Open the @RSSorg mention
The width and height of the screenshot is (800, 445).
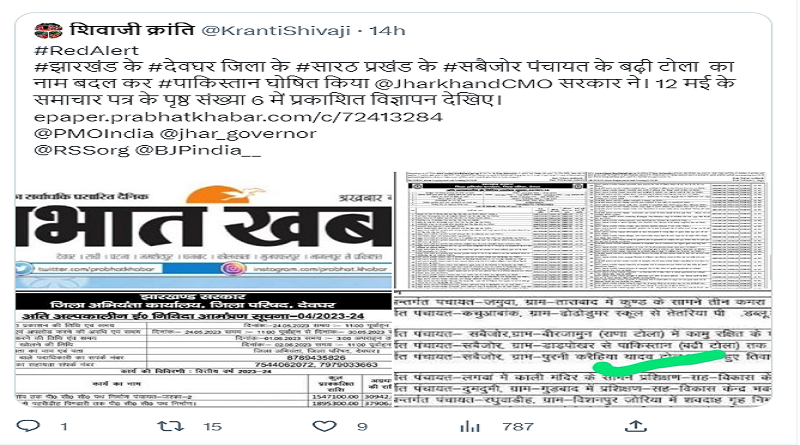pyautogui.click(x=82, y=150)
